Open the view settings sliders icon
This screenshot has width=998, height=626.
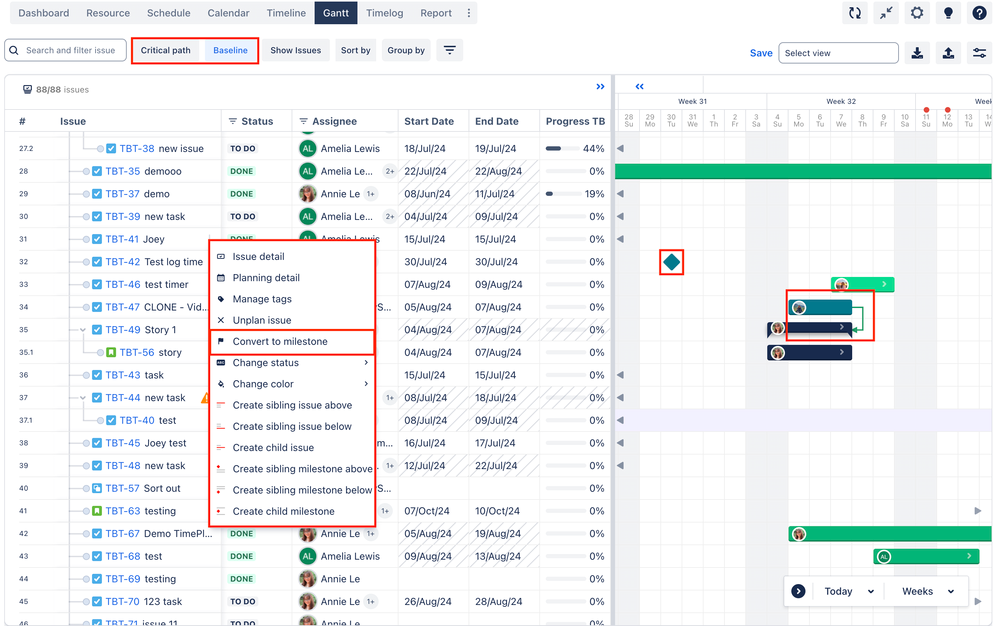click(x=980, y=53)
